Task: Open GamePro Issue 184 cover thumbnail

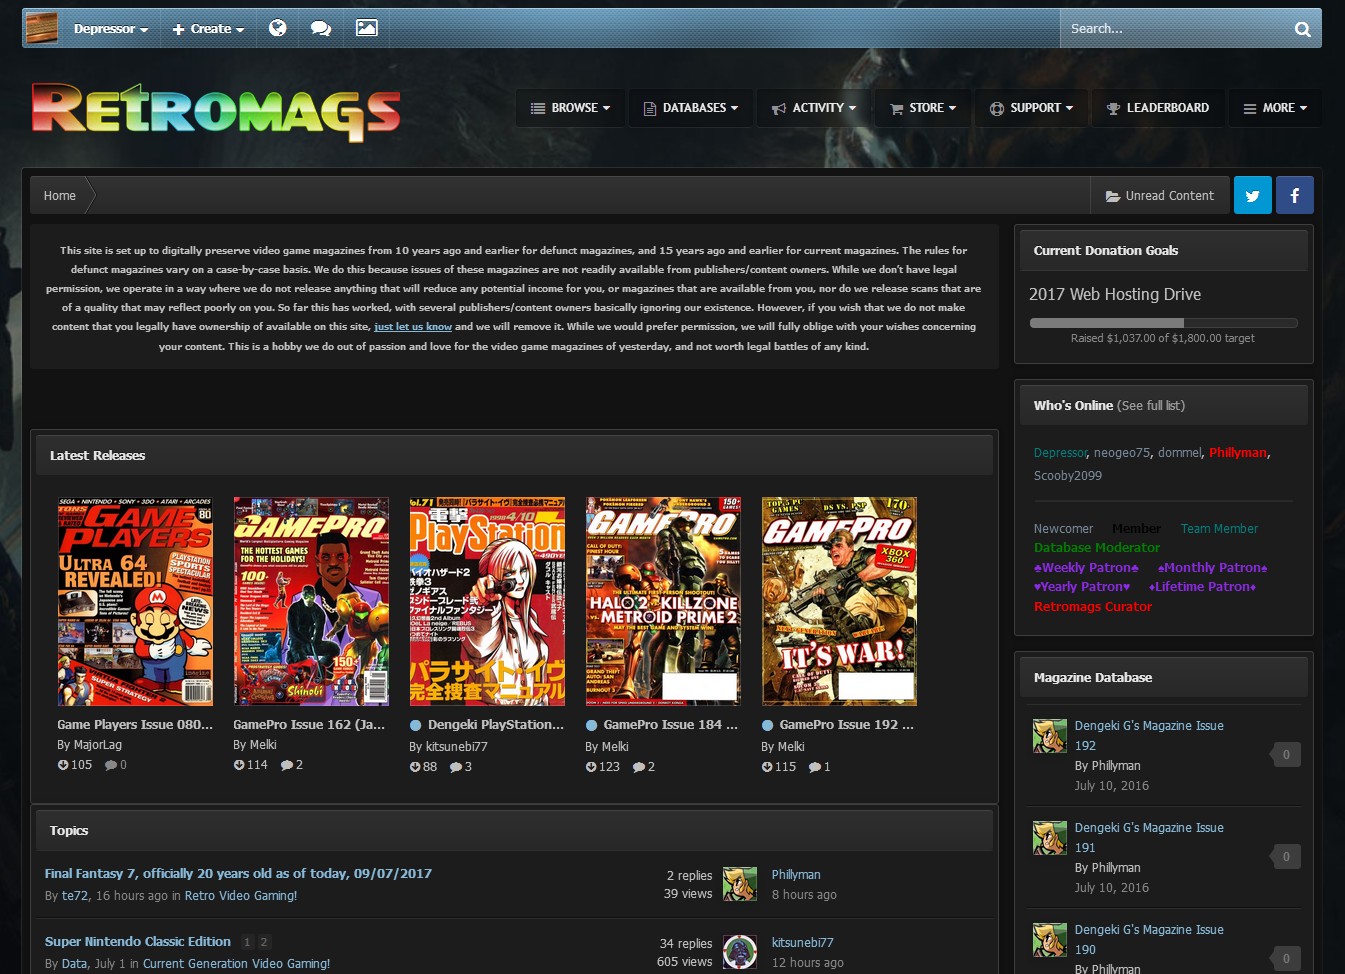Action: (x=663, y=601)
